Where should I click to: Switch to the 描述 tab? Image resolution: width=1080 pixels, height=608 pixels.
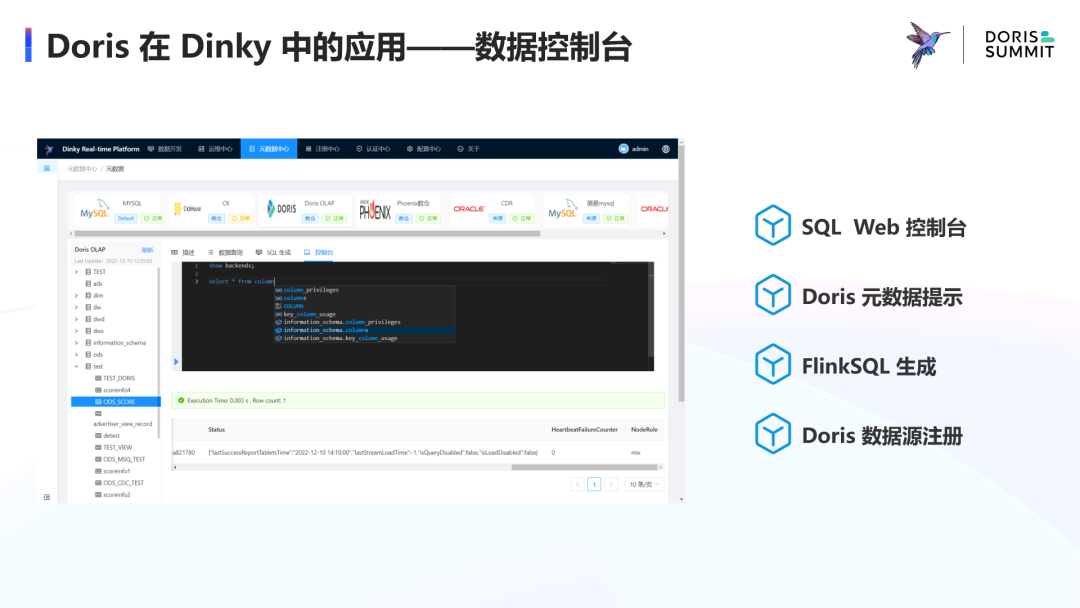[x=183, y=253]
